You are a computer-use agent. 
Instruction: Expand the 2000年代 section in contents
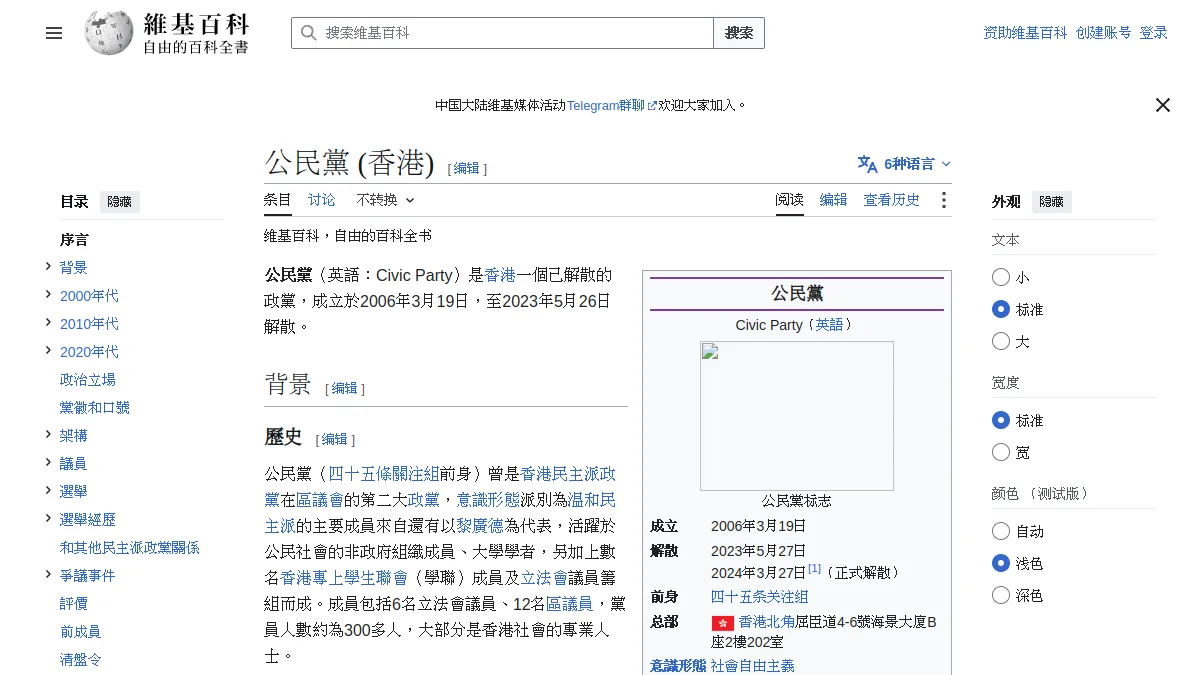(48, 294)
